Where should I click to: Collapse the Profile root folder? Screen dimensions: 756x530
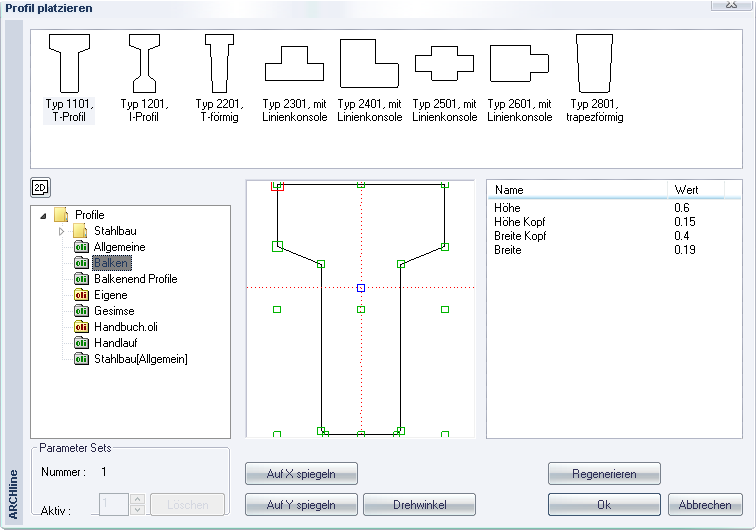[x=43, y=216]
